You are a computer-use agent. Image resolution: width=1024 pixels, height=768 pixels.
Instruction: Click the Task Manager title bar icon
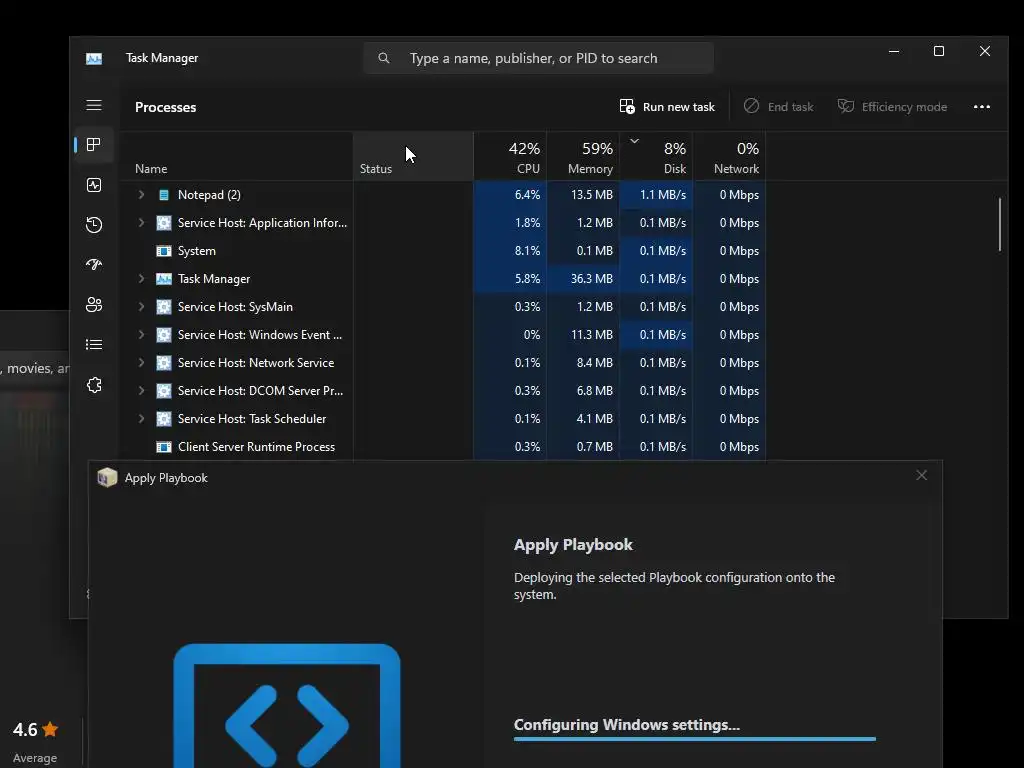[x=94, y=58]
